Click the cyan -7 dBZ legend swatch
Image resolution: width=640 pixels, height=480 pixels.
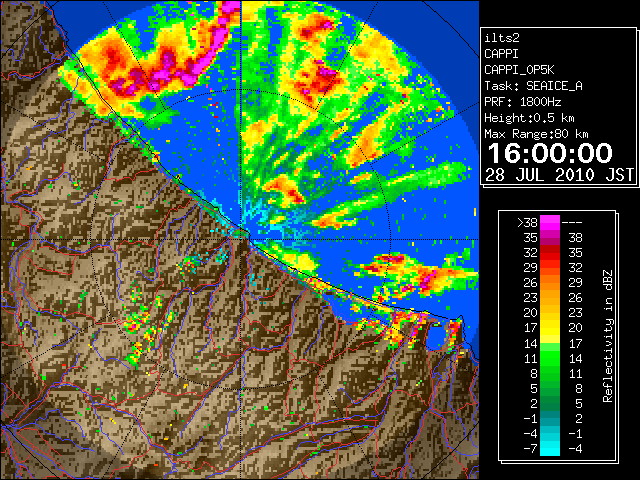tap(550, 449)
